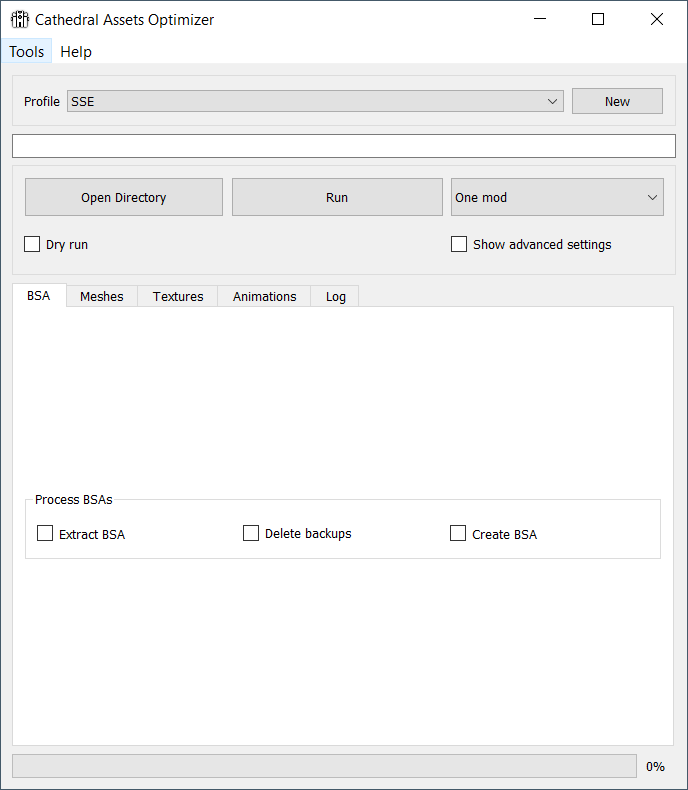Minimize the window
The image size is (688, 790).
540,19
